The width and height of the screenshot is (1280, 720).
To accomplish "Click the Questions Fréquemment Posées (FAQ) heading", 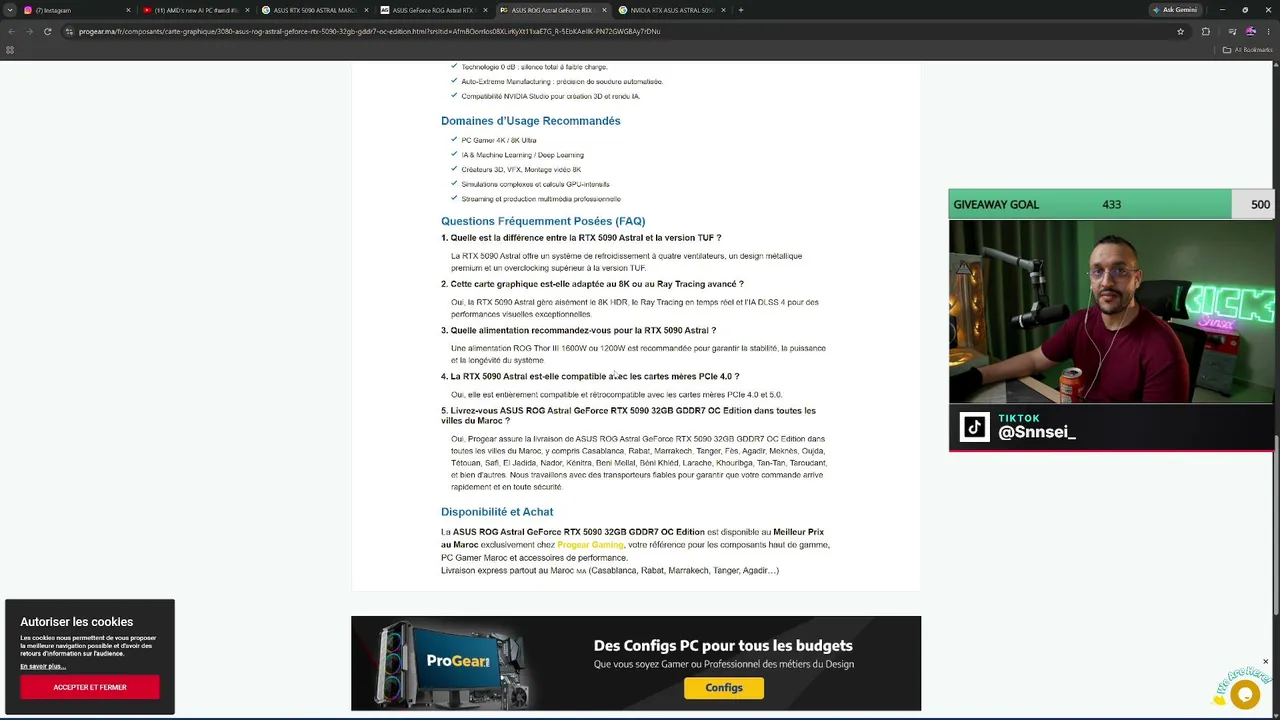I will (x=543, y=221).
